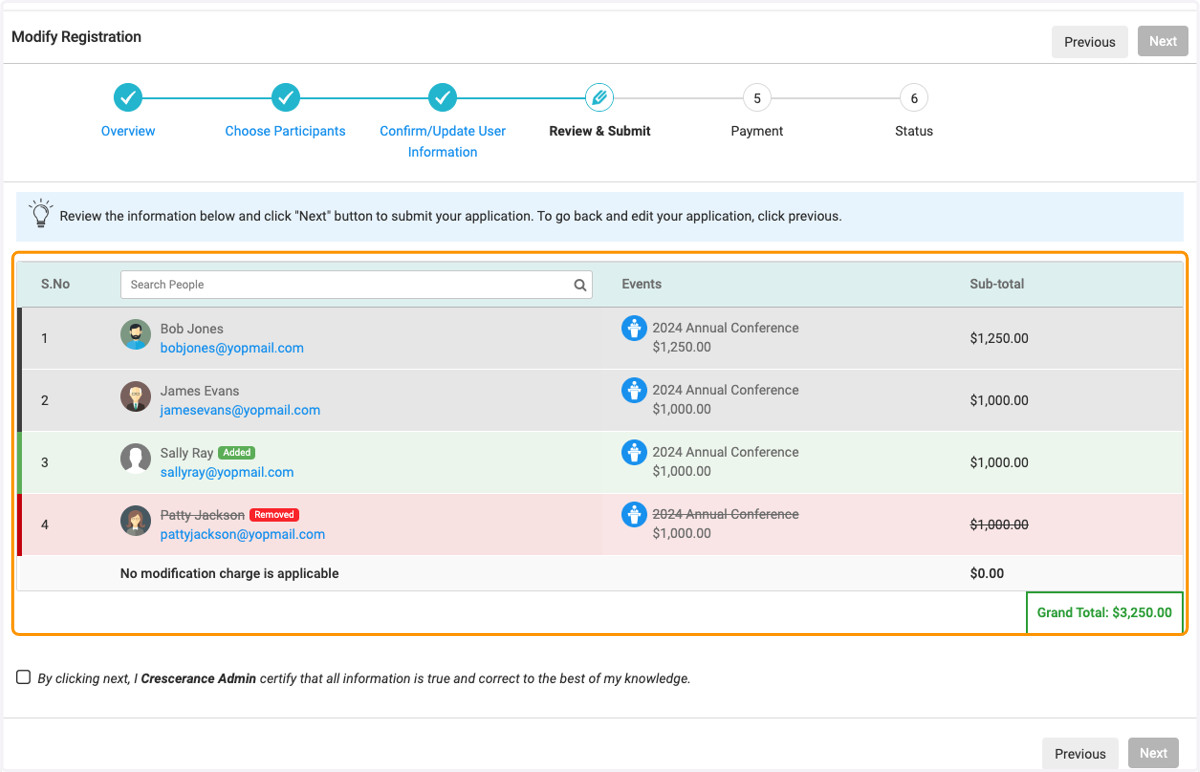Open the jamesevans@yopmail.com email link
This screenshot has width=1200, height=772.
point(240,410)
